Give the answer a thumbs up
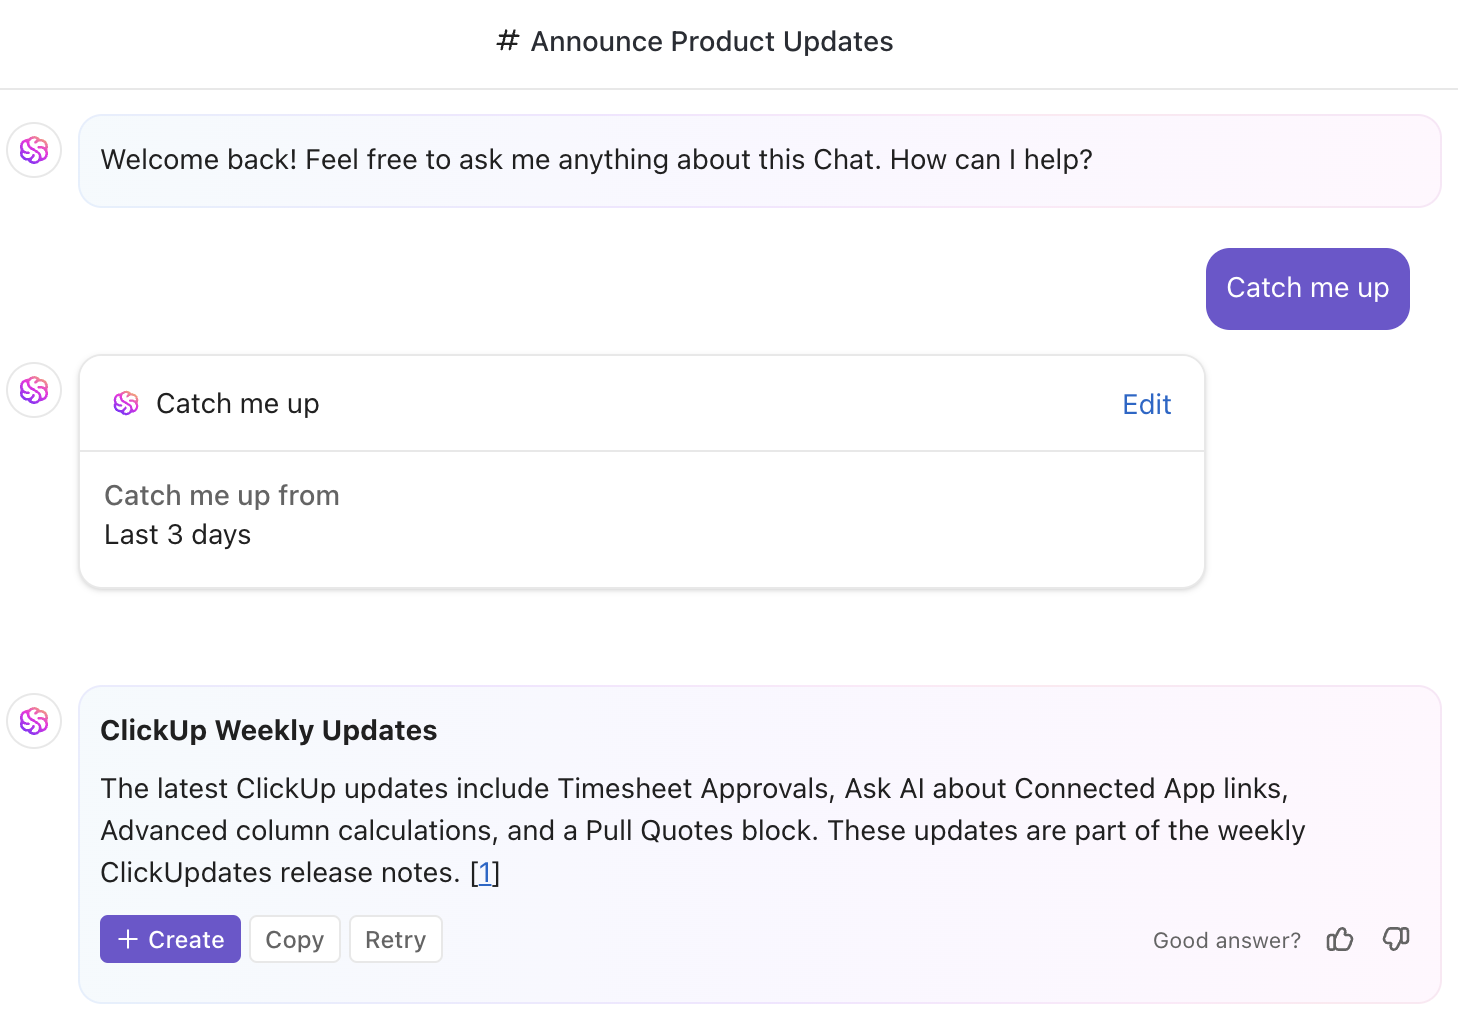The height and width of the screenshot is (1020, 1458). 1340,939
